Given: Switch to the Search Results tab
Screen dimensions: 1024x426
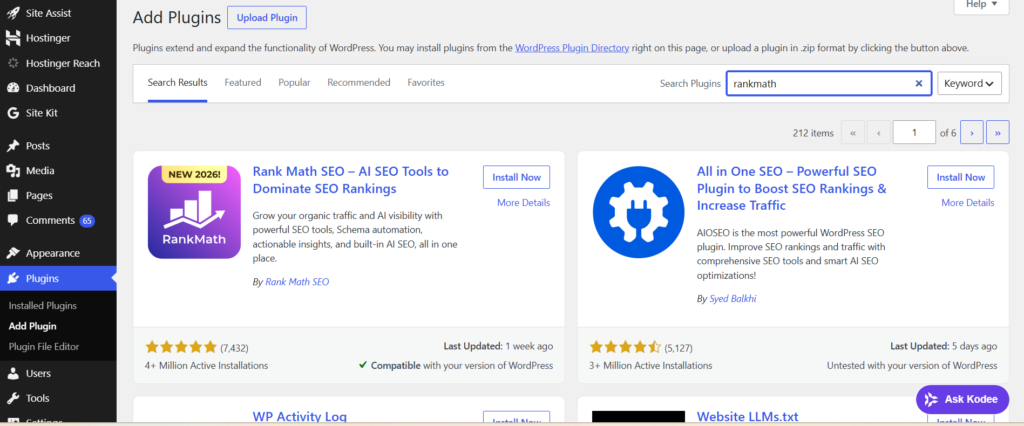Looking at the screenshot, I should (x=178, y=83).
